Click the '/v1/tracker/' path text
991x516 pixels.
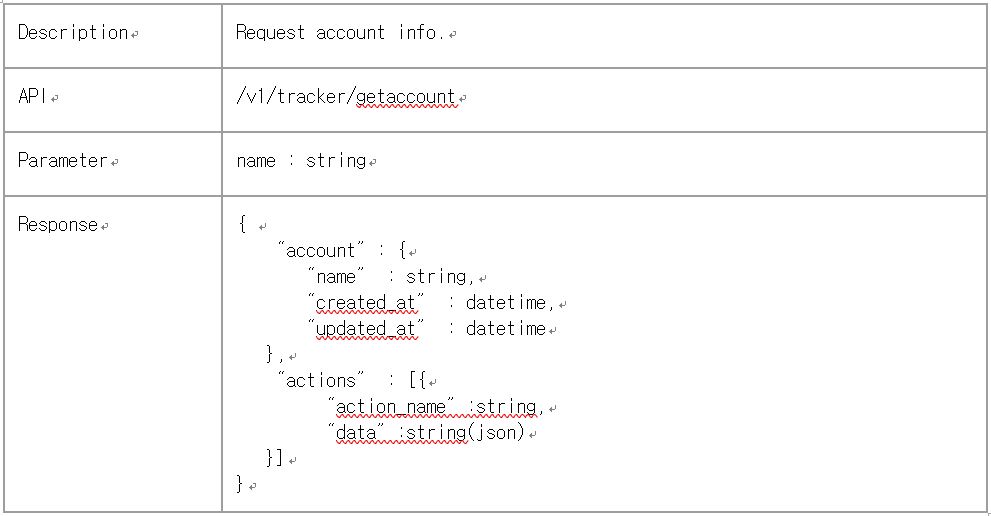click(x=295, y=97)
